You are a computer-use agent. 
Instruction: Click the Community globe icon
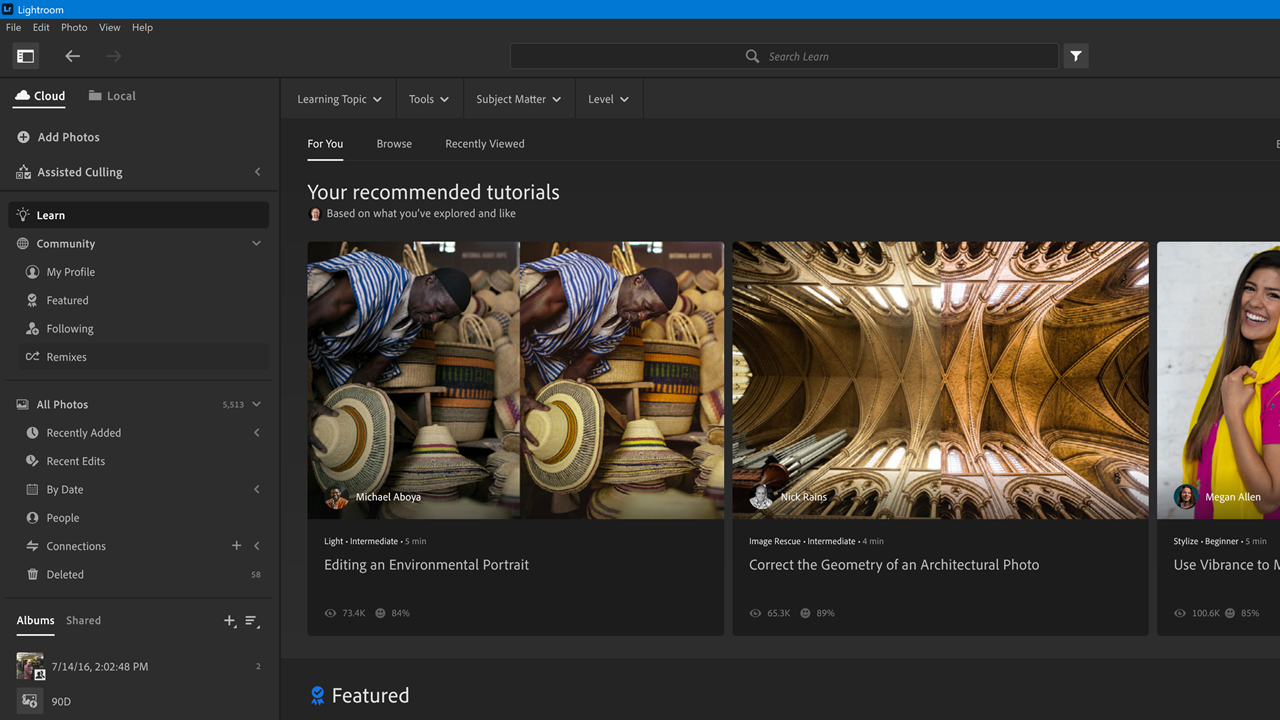(x=23, y=244)
